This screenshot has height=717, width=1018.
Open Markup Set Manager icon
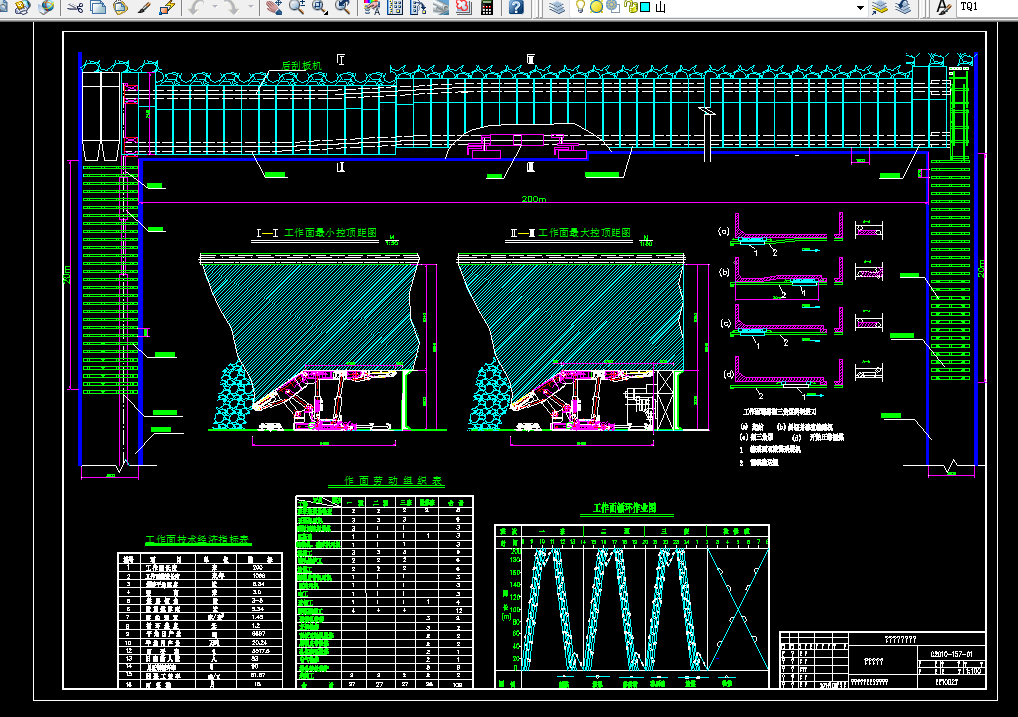(x=464, y=8)
